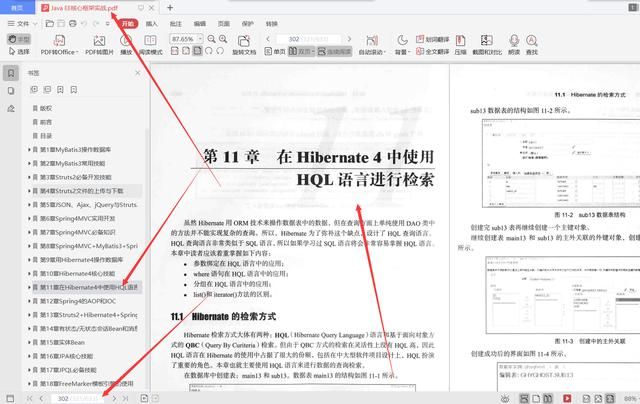Click the 压缩 compress icon
Viewport: 640px width, 404px height.
click(x=460, y=44)
